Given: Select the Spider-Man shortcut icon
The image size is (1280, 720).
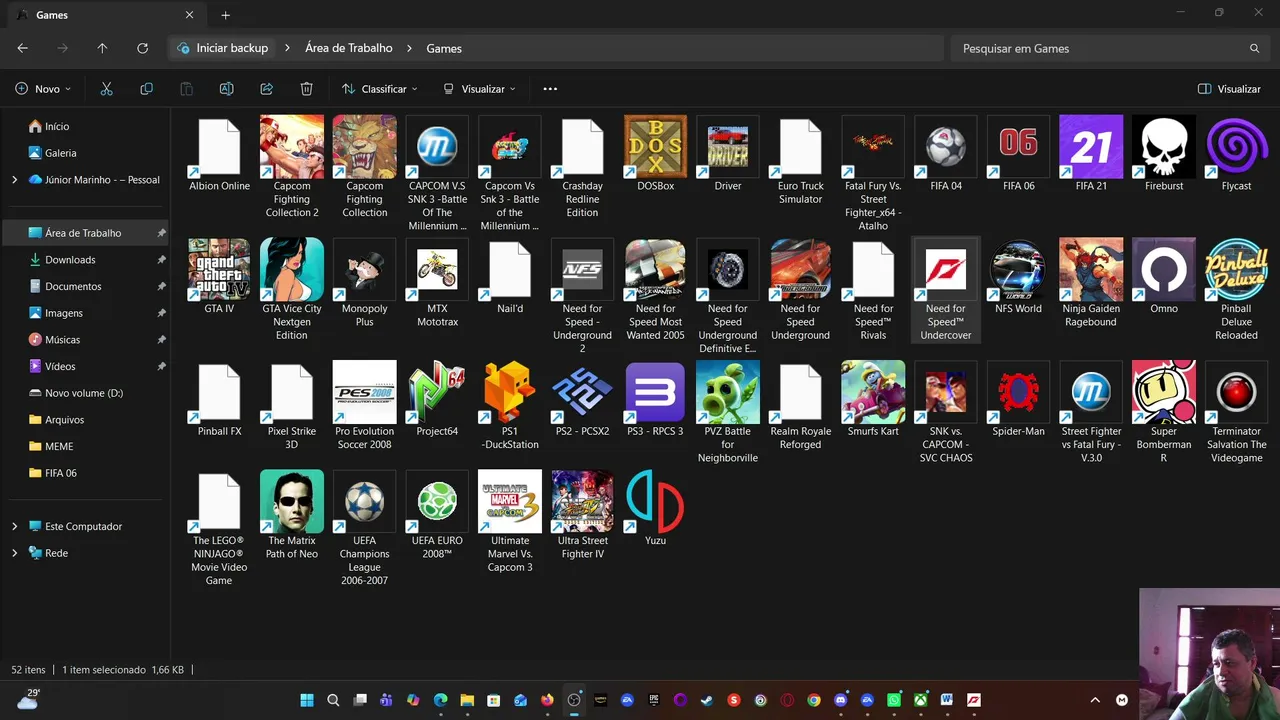Looking at the screenshot, I should (1018, 392).
